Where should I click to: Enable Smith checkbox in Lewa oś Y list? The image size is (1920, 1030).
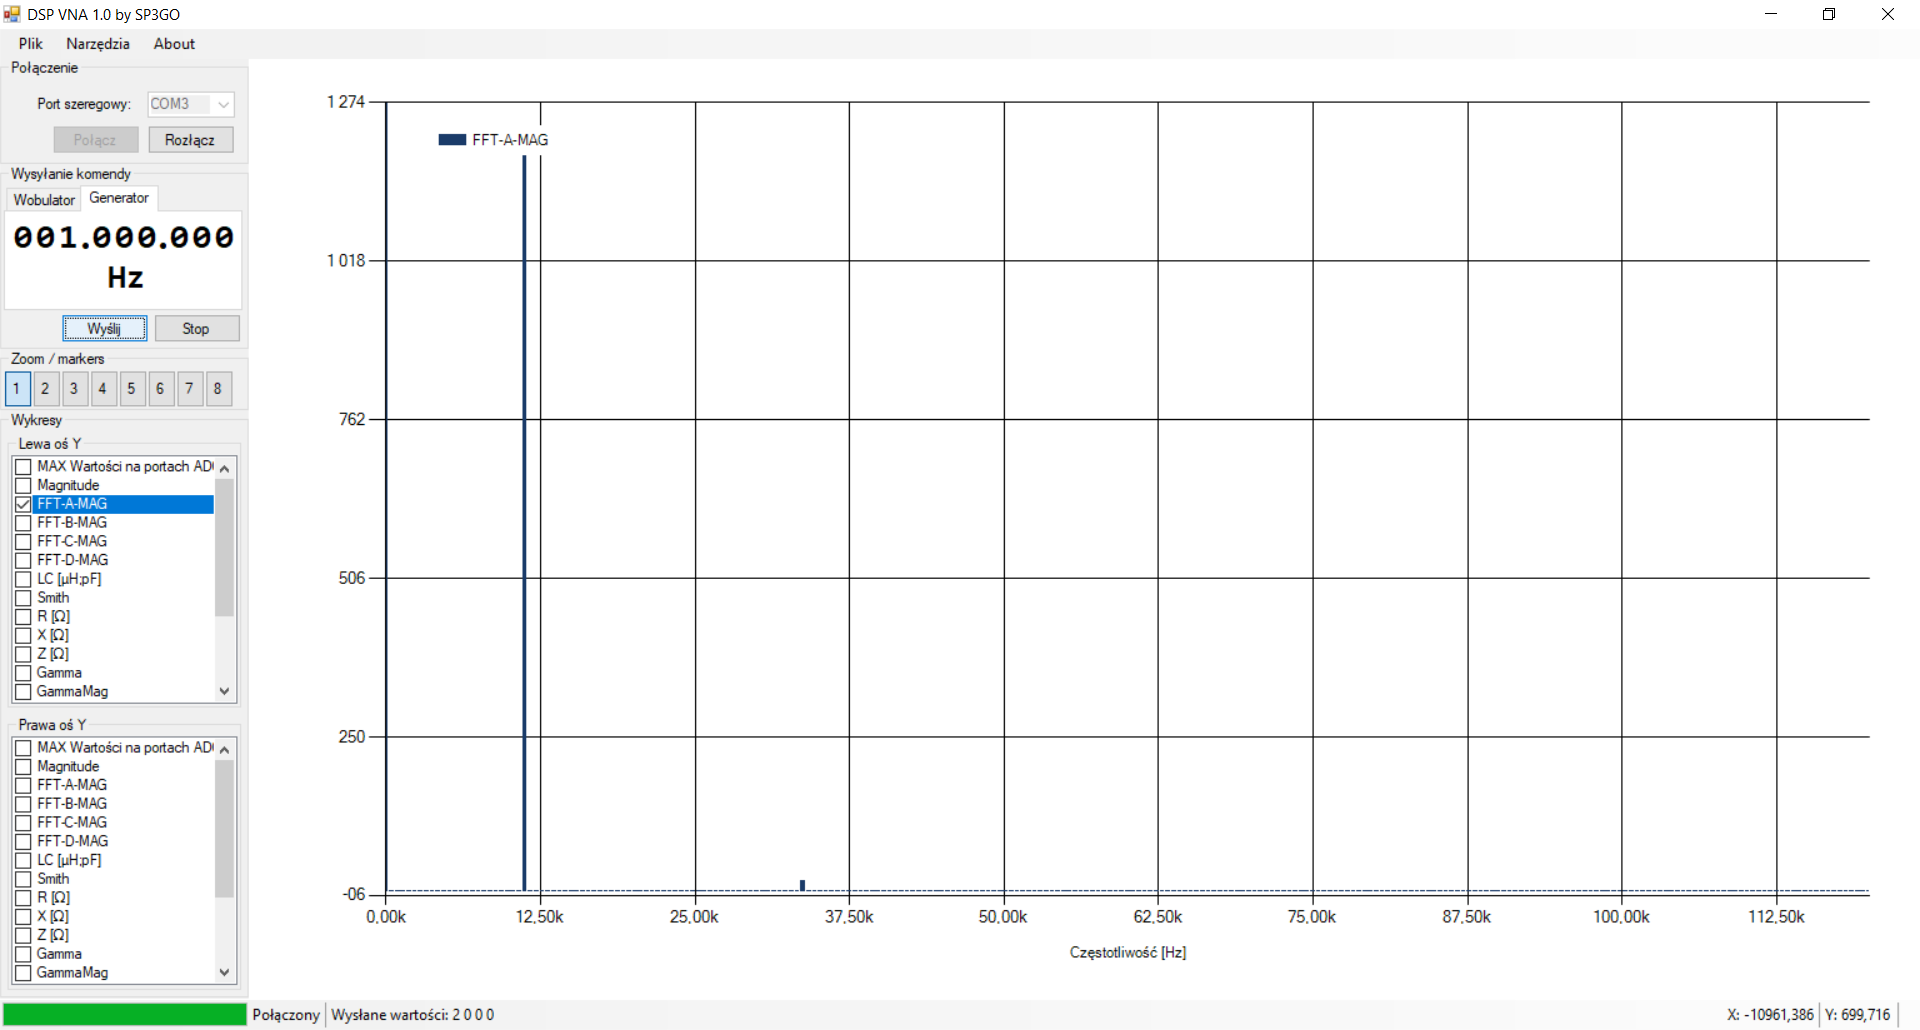pyautogui.click(x=23, y=598)
